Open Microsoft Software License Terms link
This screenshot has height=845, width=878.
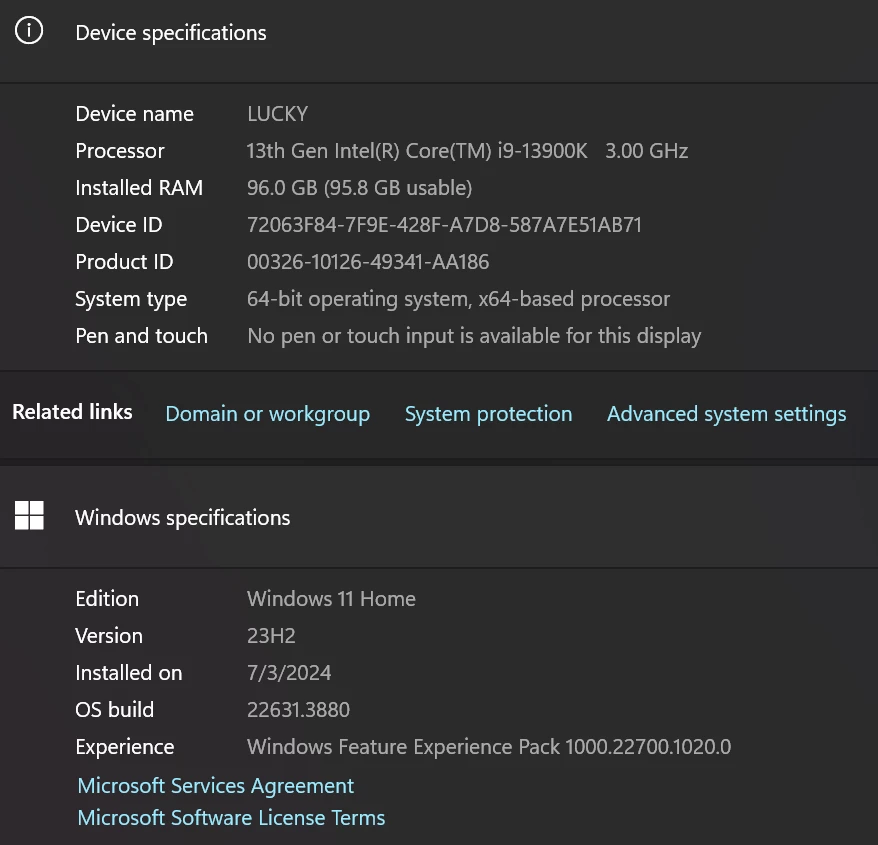click(231, 818)
